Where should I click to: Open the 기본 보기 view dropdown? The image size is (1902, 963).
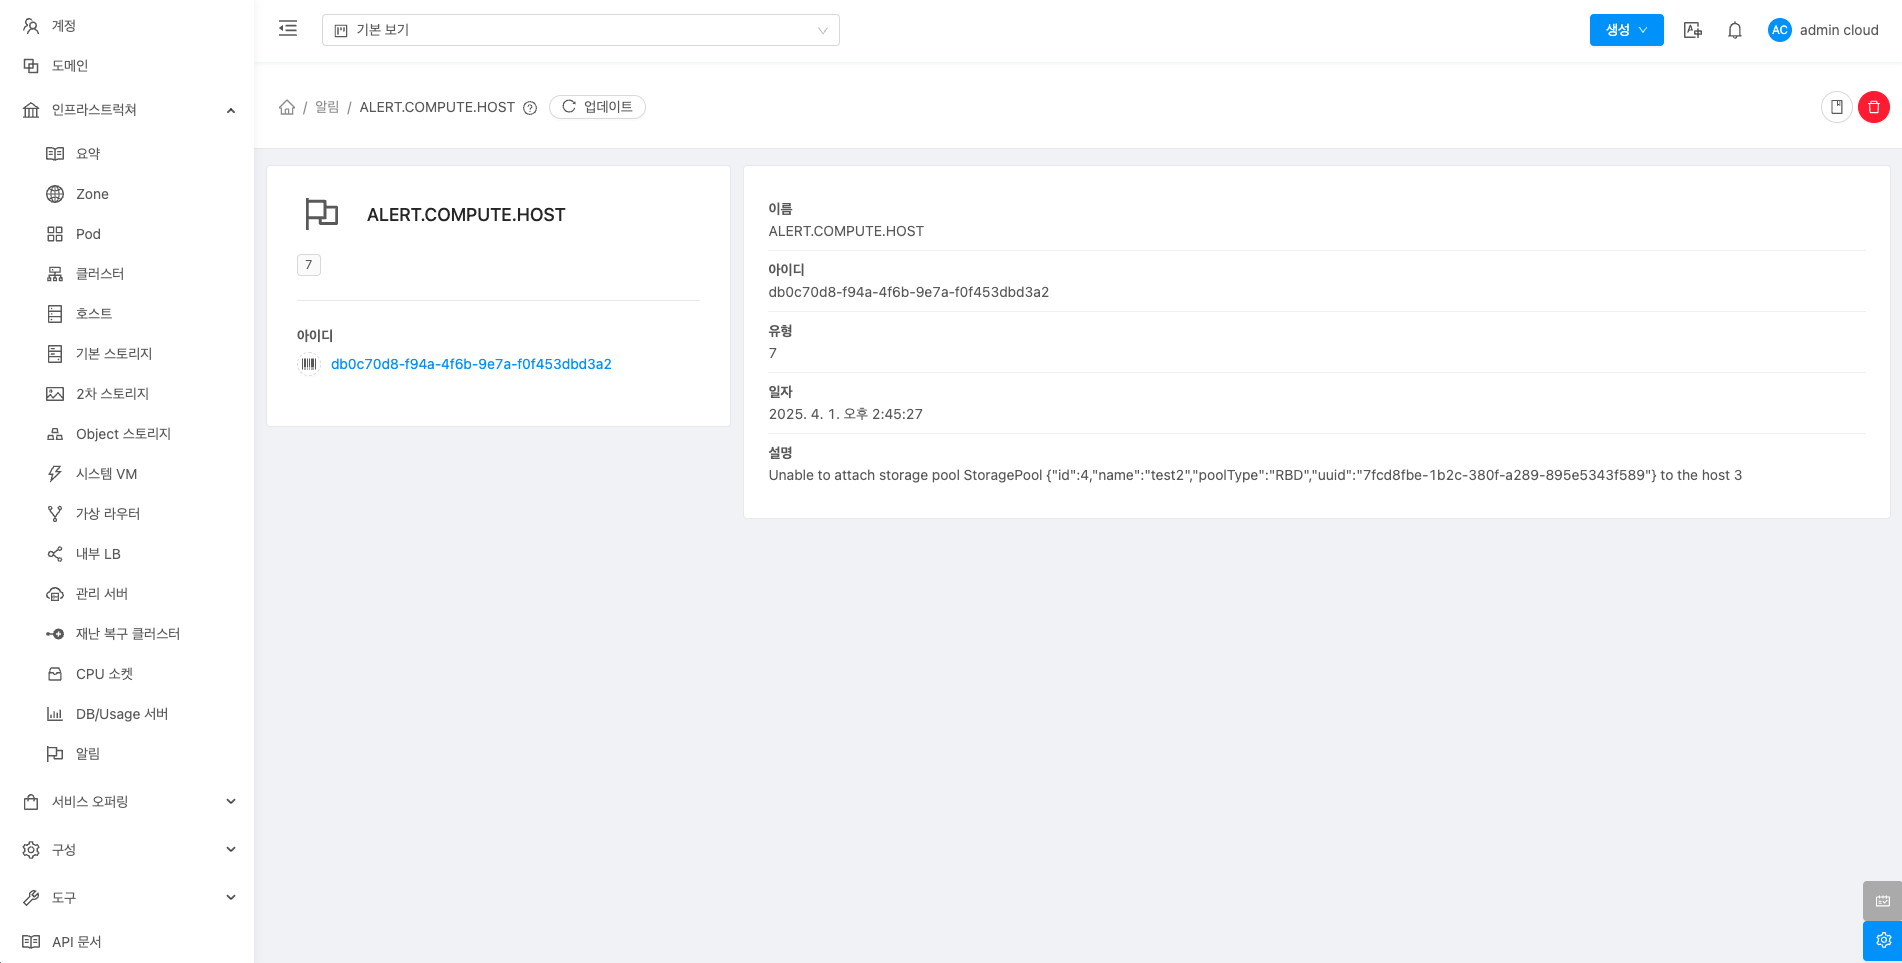pos(580,30)
